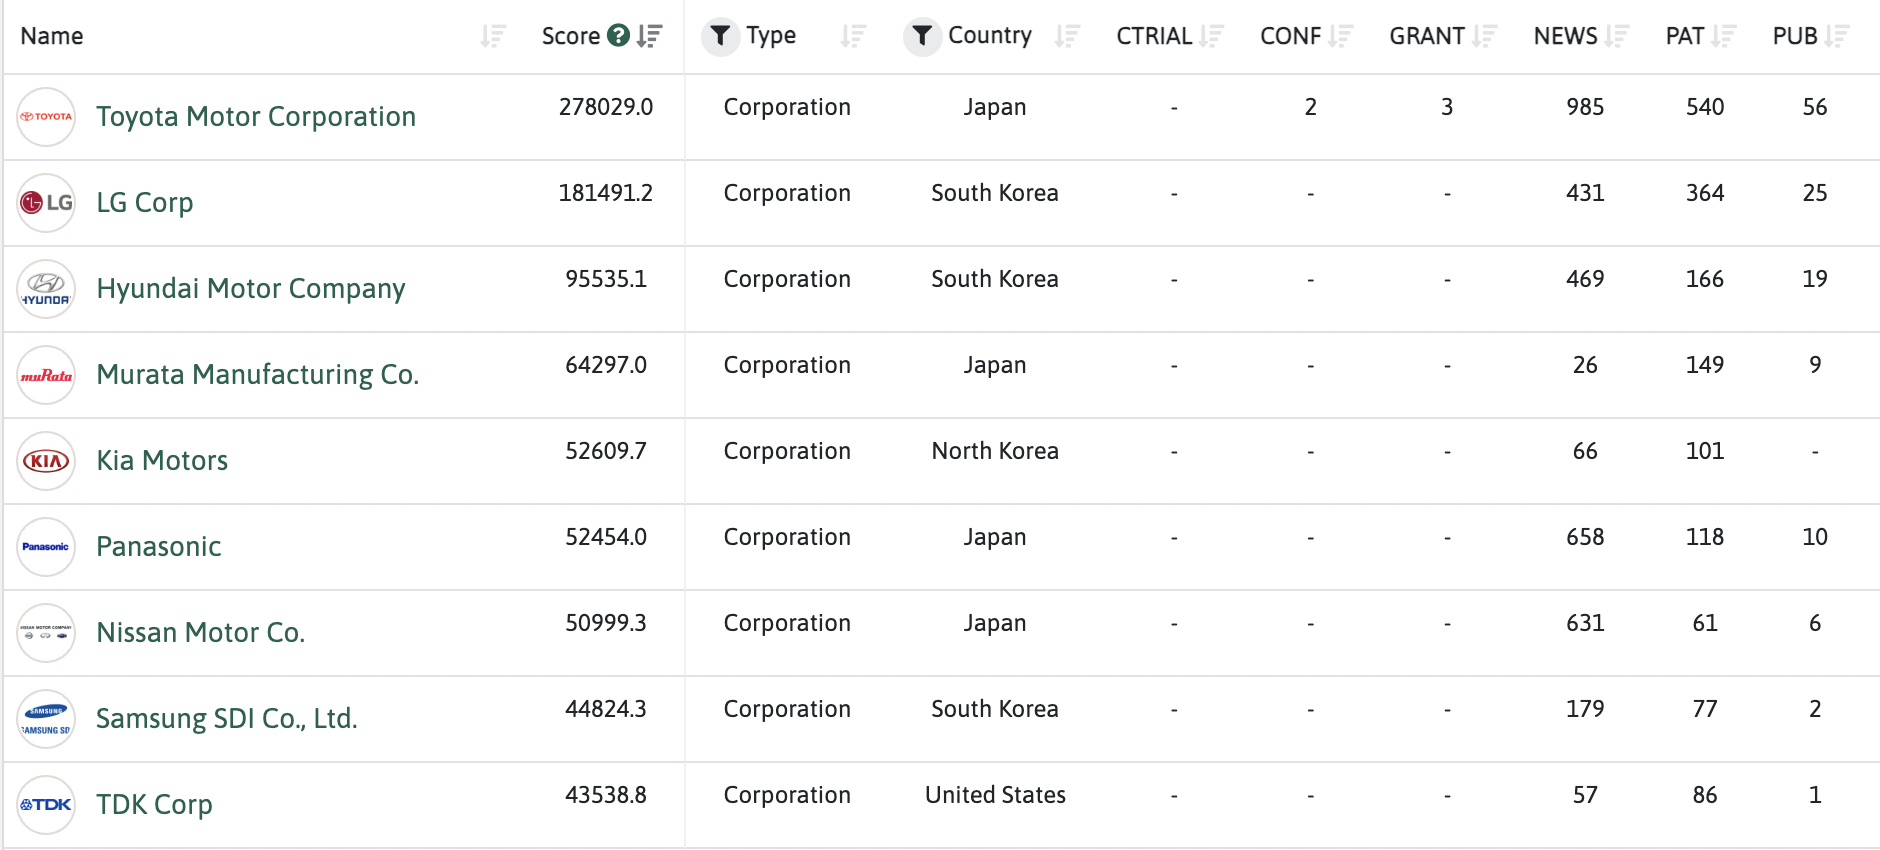This screenshot has width=1880, height=850.
Task: Open Murata Manufacturing Co. entry
Action: coord(258,375)
